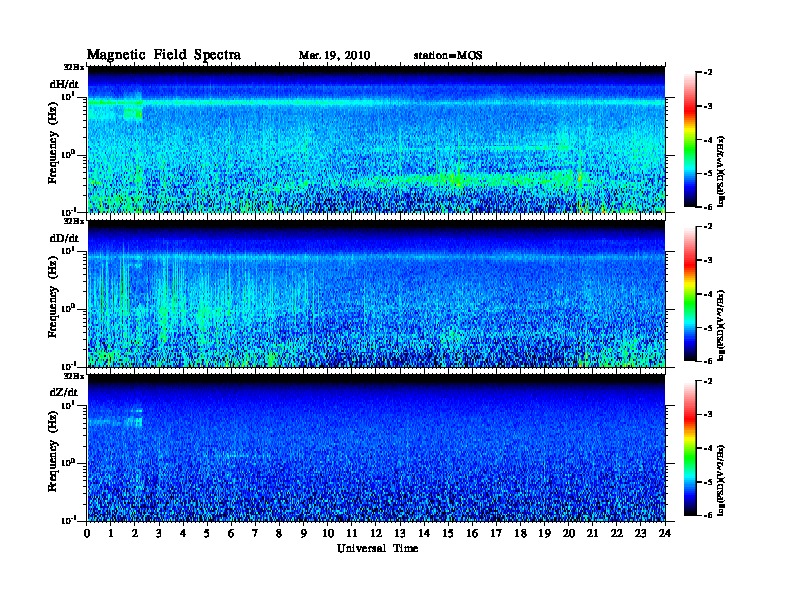Click the "station=MOS" label
Viewport: 792px width, 612px height.
click(448, 56)
